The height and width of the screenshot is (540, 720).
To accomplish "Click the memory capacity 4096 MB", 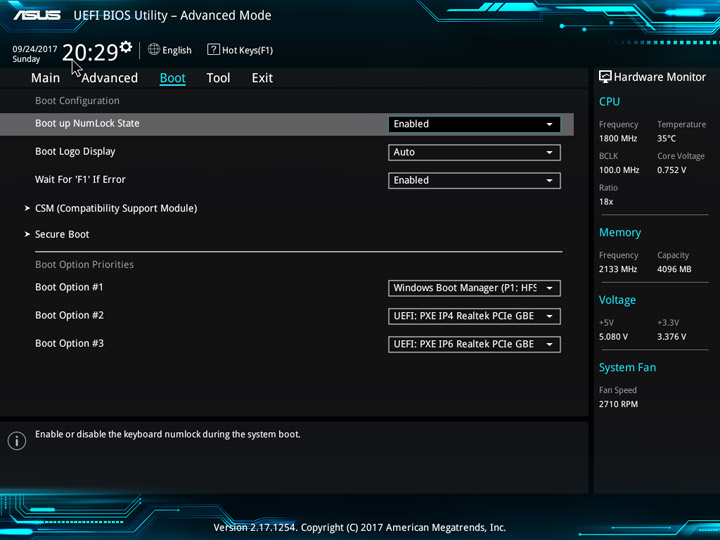I will [674, 269].
